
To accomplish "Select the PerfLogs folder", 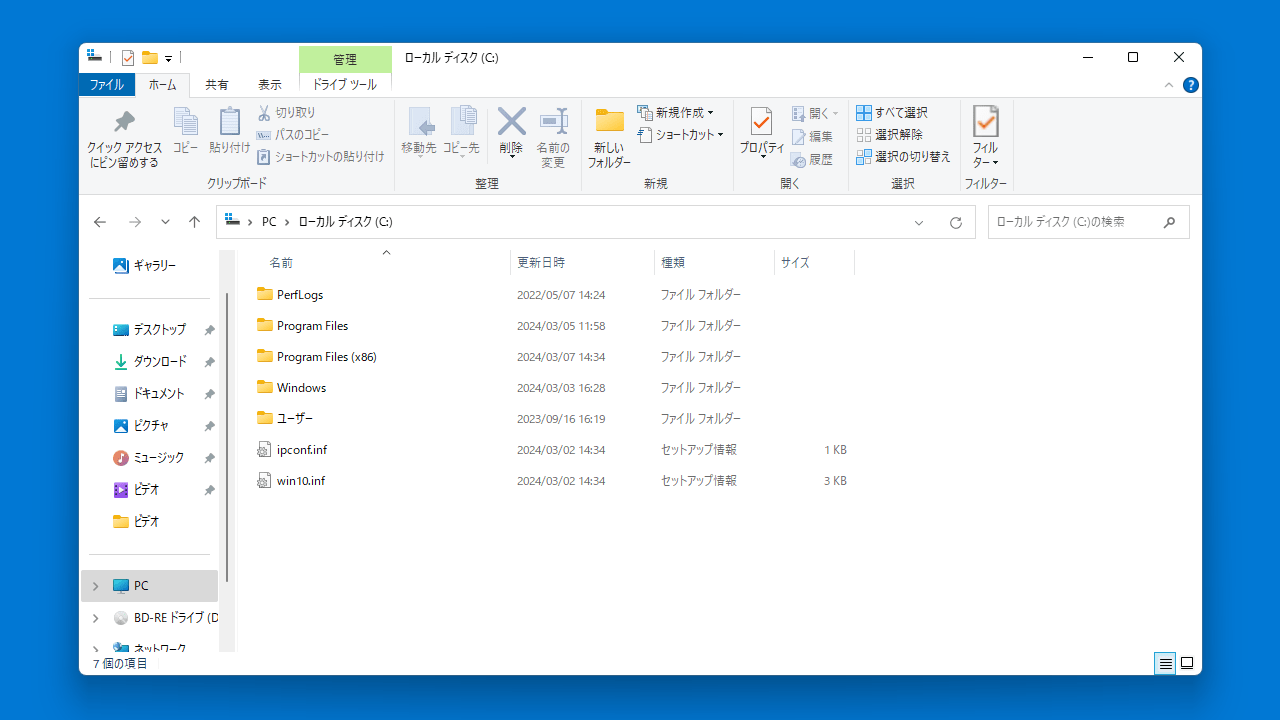I will click(x=550, y=295).
